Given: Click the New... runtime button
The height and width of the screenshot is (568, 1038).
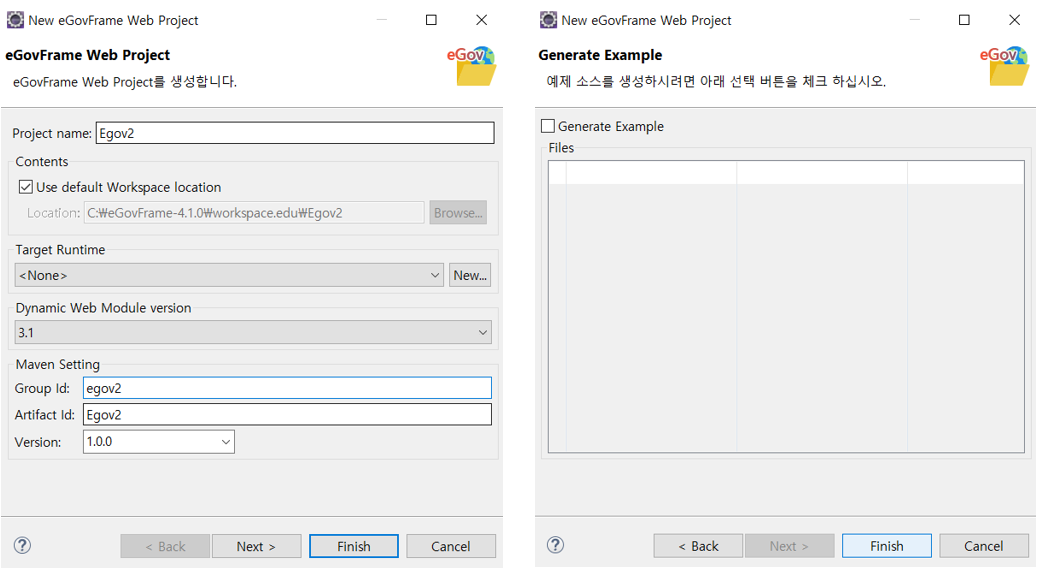Looking at the screenshot, I should coord(470,275).
